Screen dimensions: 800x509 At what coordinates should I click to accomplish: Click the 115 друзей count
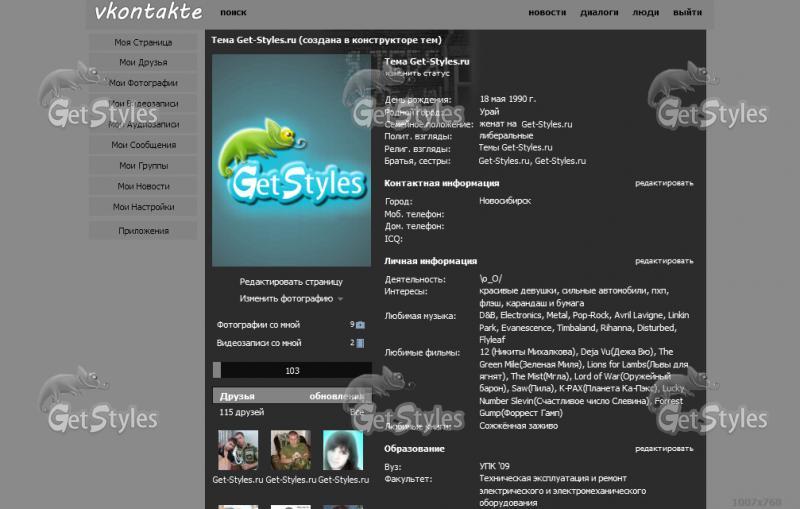(241, 412)
